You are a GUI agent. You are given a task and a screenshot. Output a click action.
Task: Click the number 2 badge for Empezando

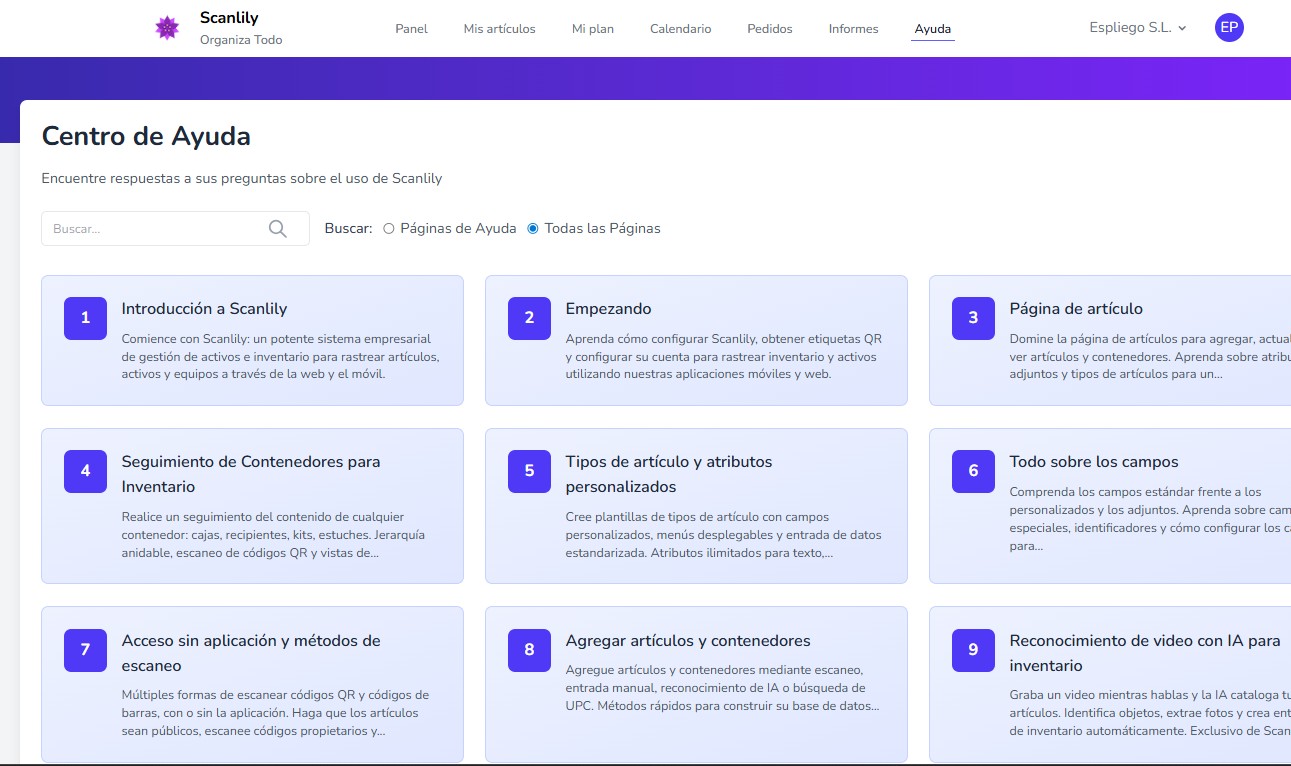[529, 318]
